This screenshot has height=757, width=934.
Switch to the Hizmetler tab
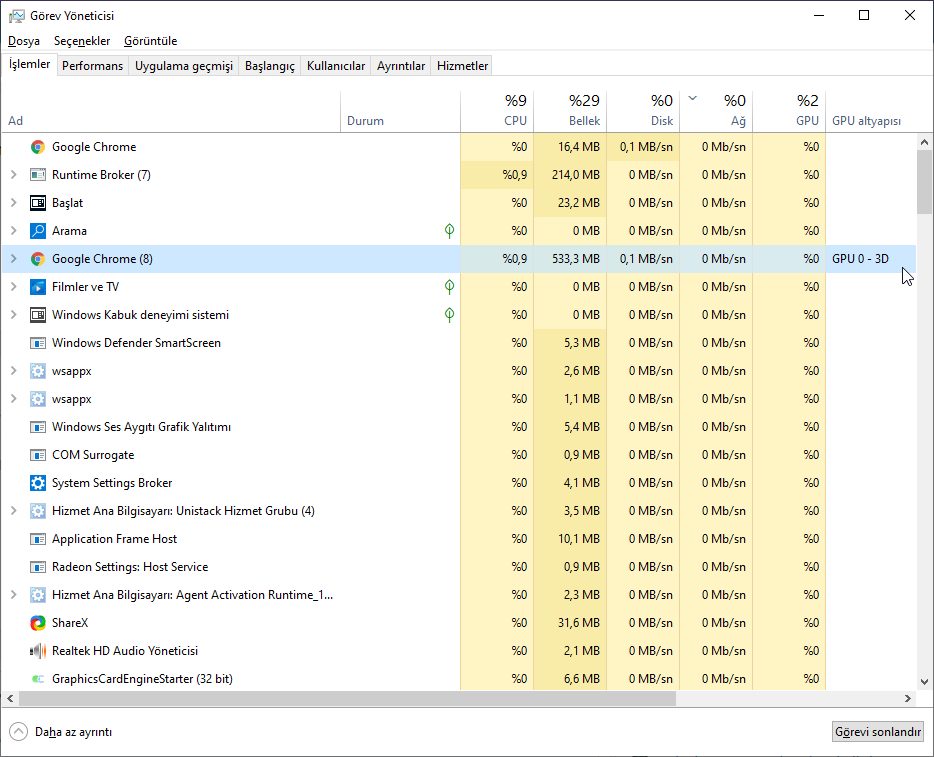click(x=462, y=66)
